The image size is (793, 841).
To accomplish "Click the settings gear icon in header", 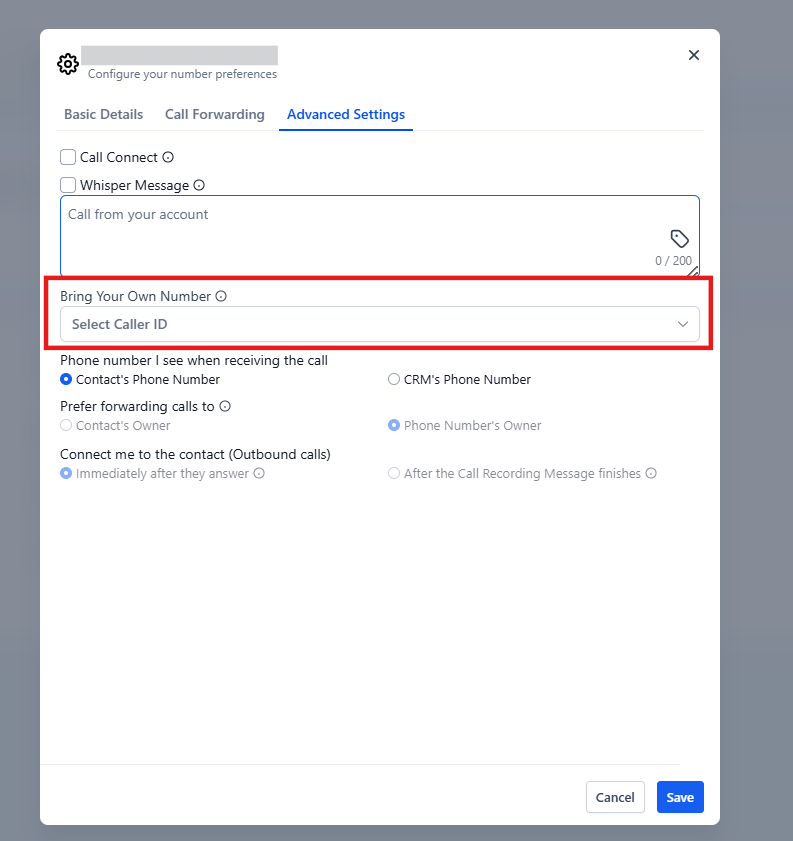I will (x=68, y=64).
